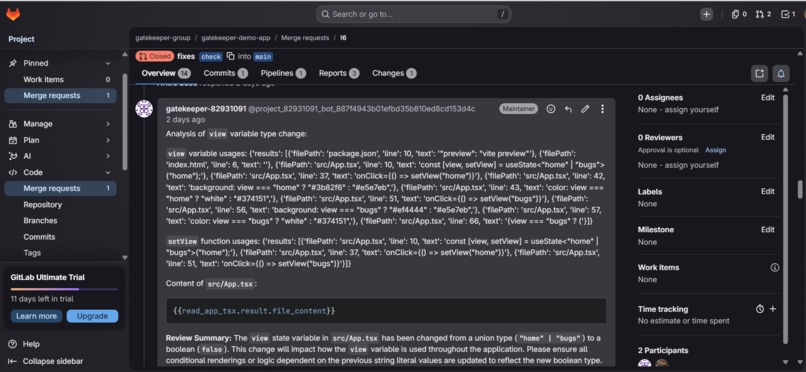
Task: Click the Upgrade button
Action: tap(93, 316)
